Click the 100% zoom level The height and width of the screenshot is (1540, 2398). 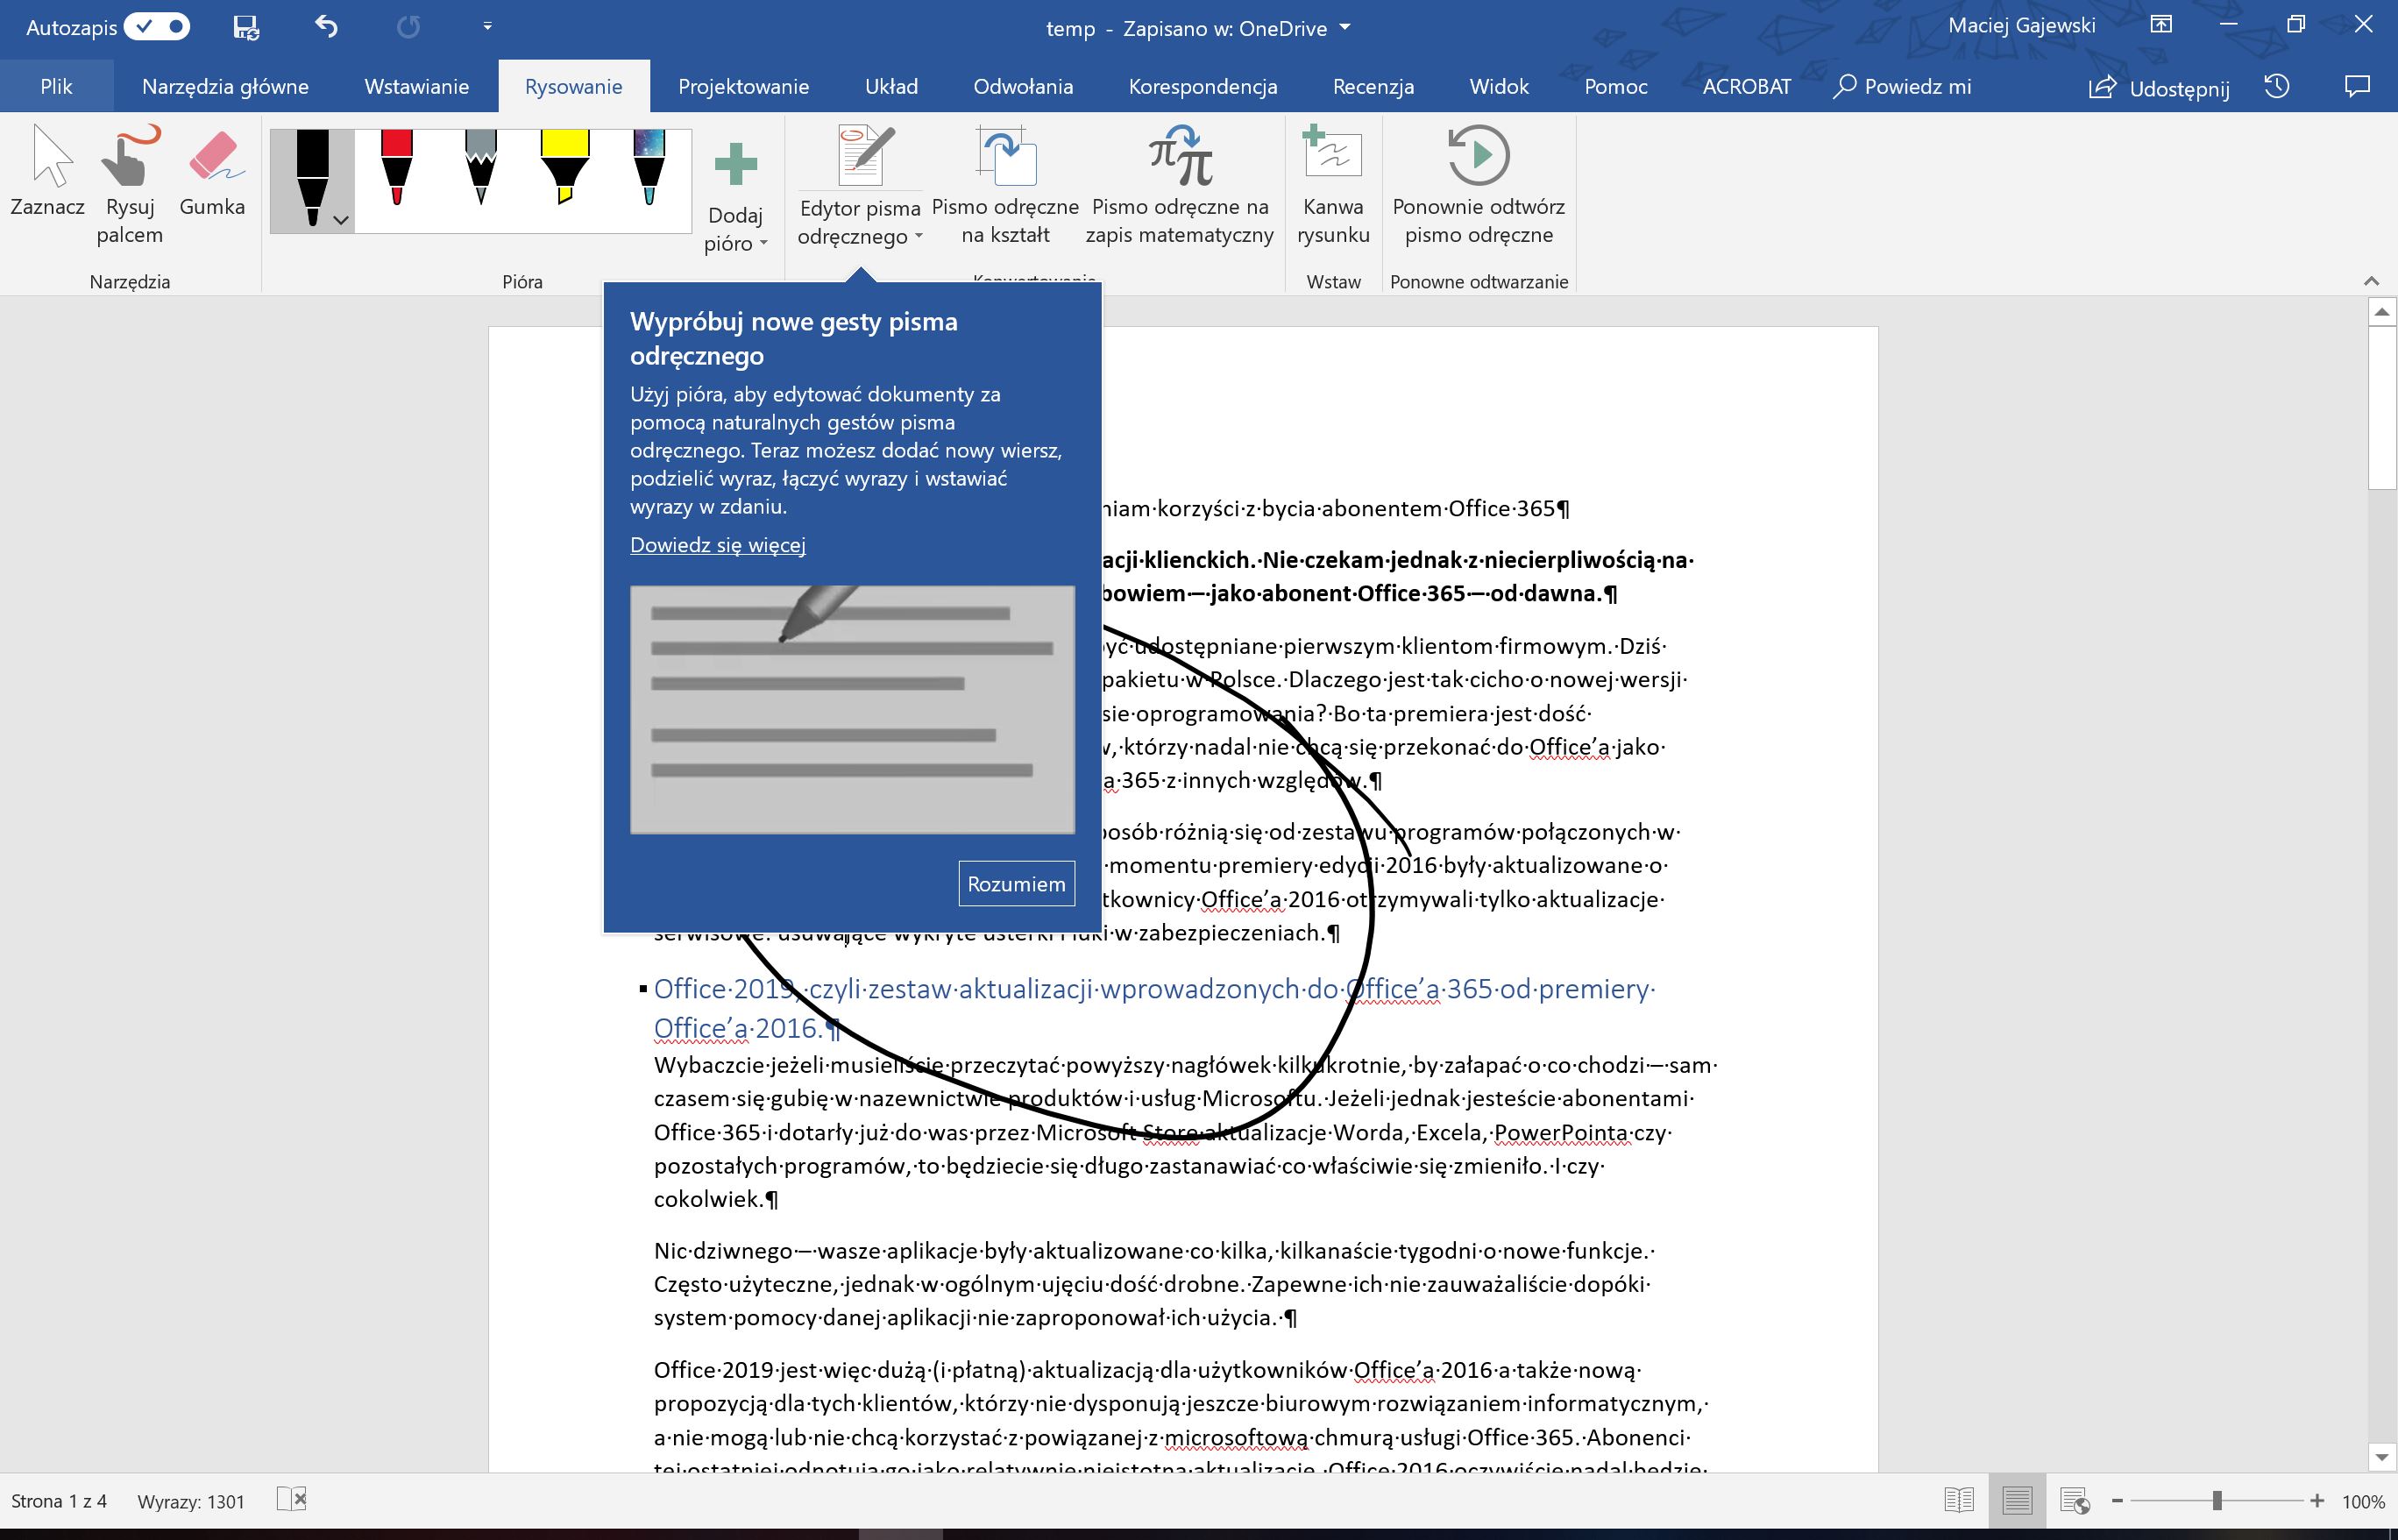pos(2362,1501)
